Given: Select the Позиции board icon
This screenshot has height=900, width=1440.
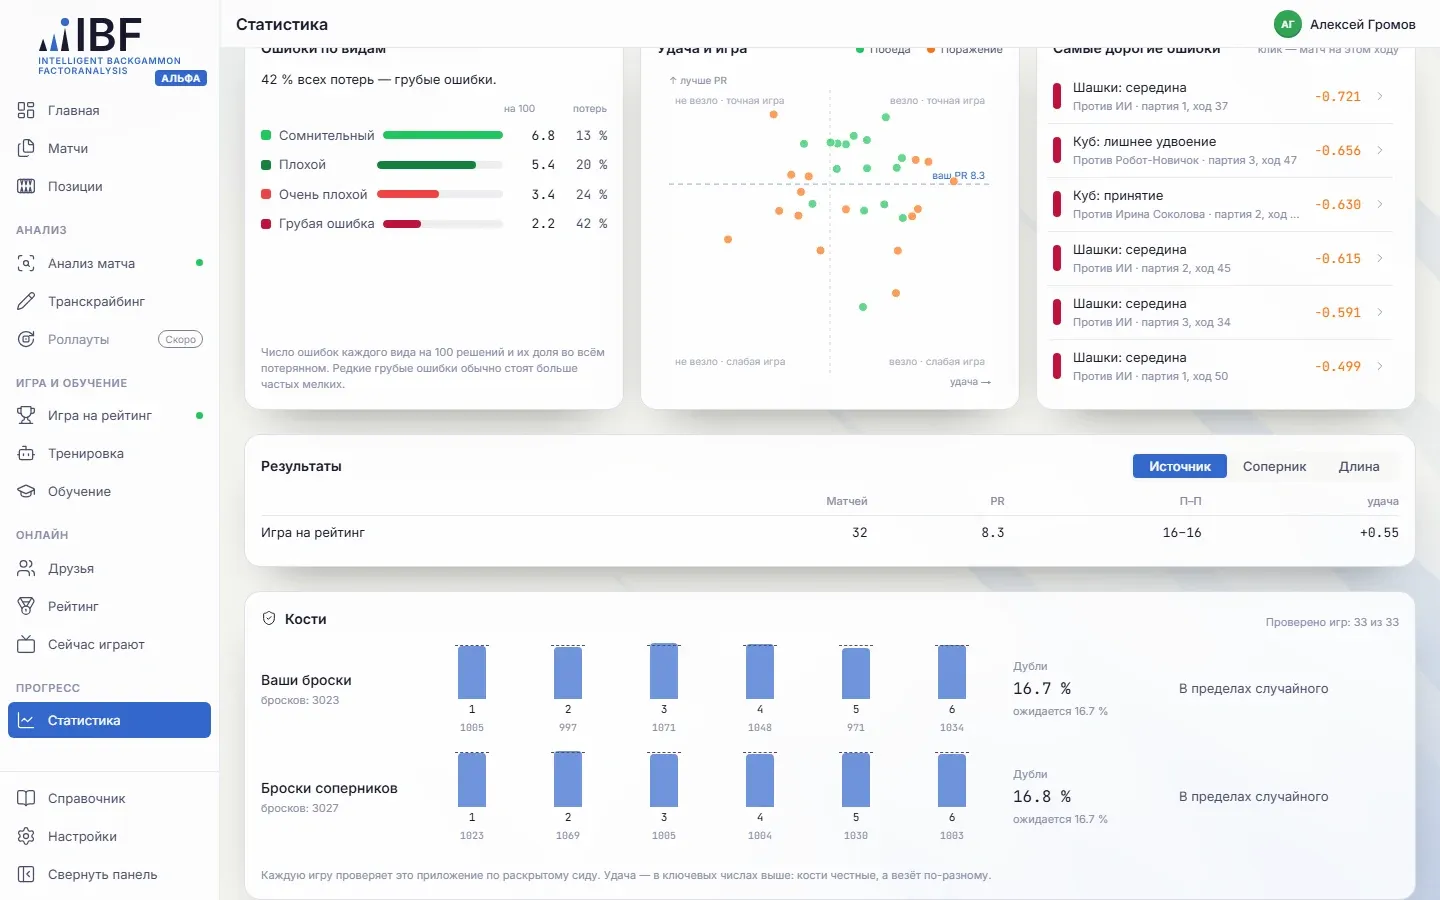Looking at the screenshot, I should point(26,186).
